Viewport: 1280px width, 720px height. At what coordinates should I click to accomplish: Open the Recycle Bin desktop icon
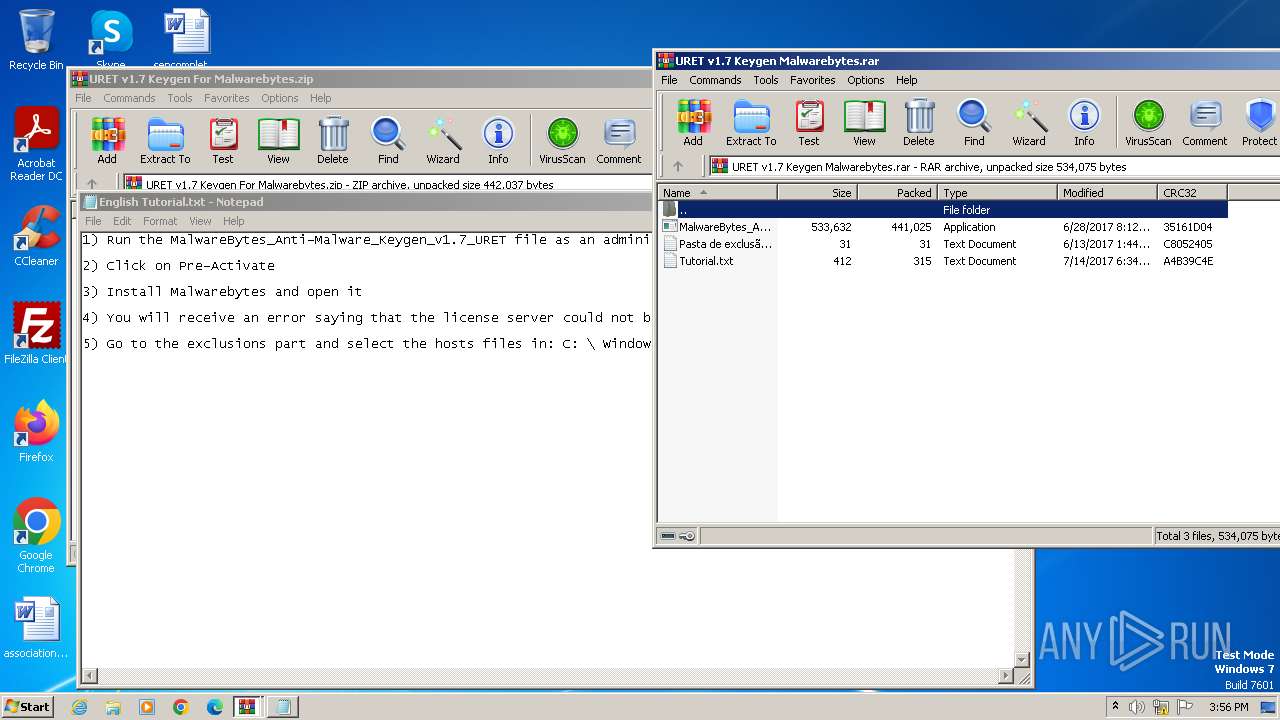tap(36, 40)
